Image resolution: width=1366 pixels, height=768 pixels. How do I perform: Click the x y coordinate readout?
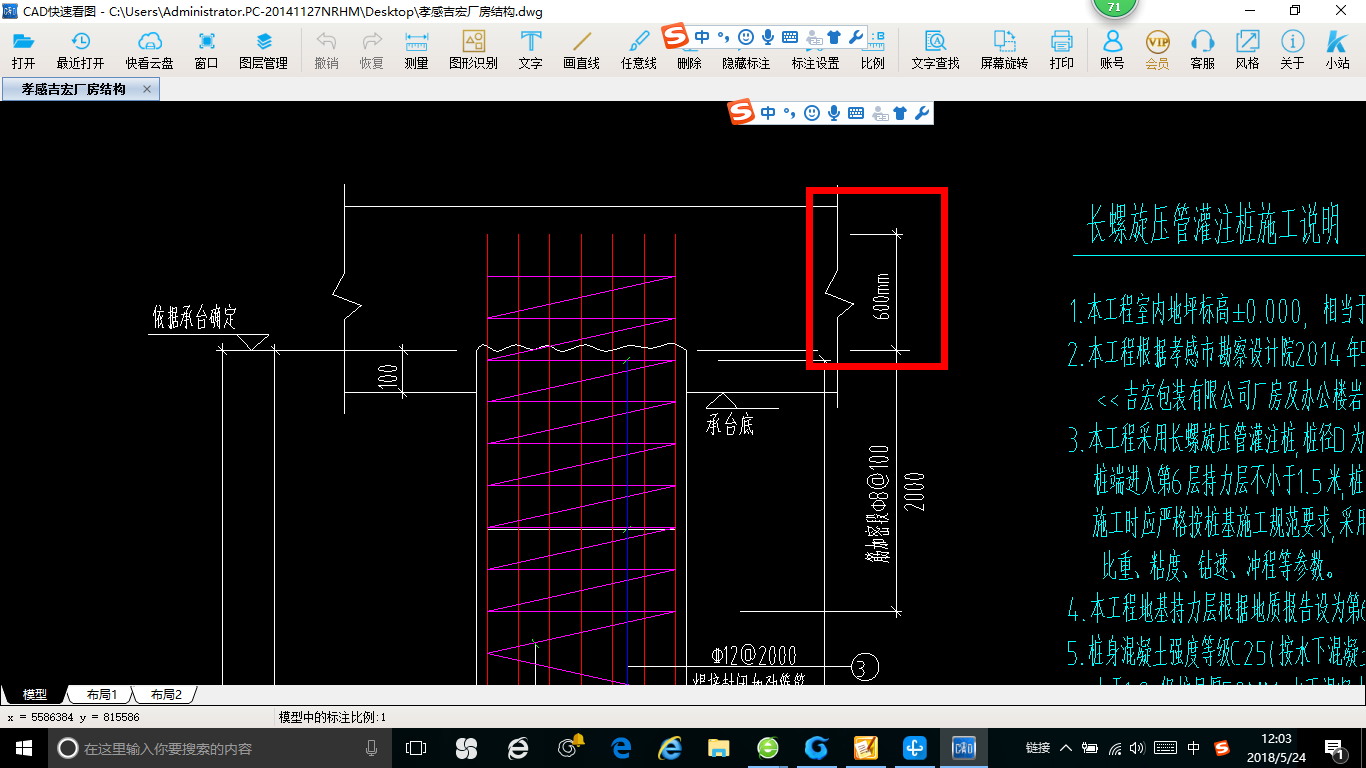[x=73, y=718]
